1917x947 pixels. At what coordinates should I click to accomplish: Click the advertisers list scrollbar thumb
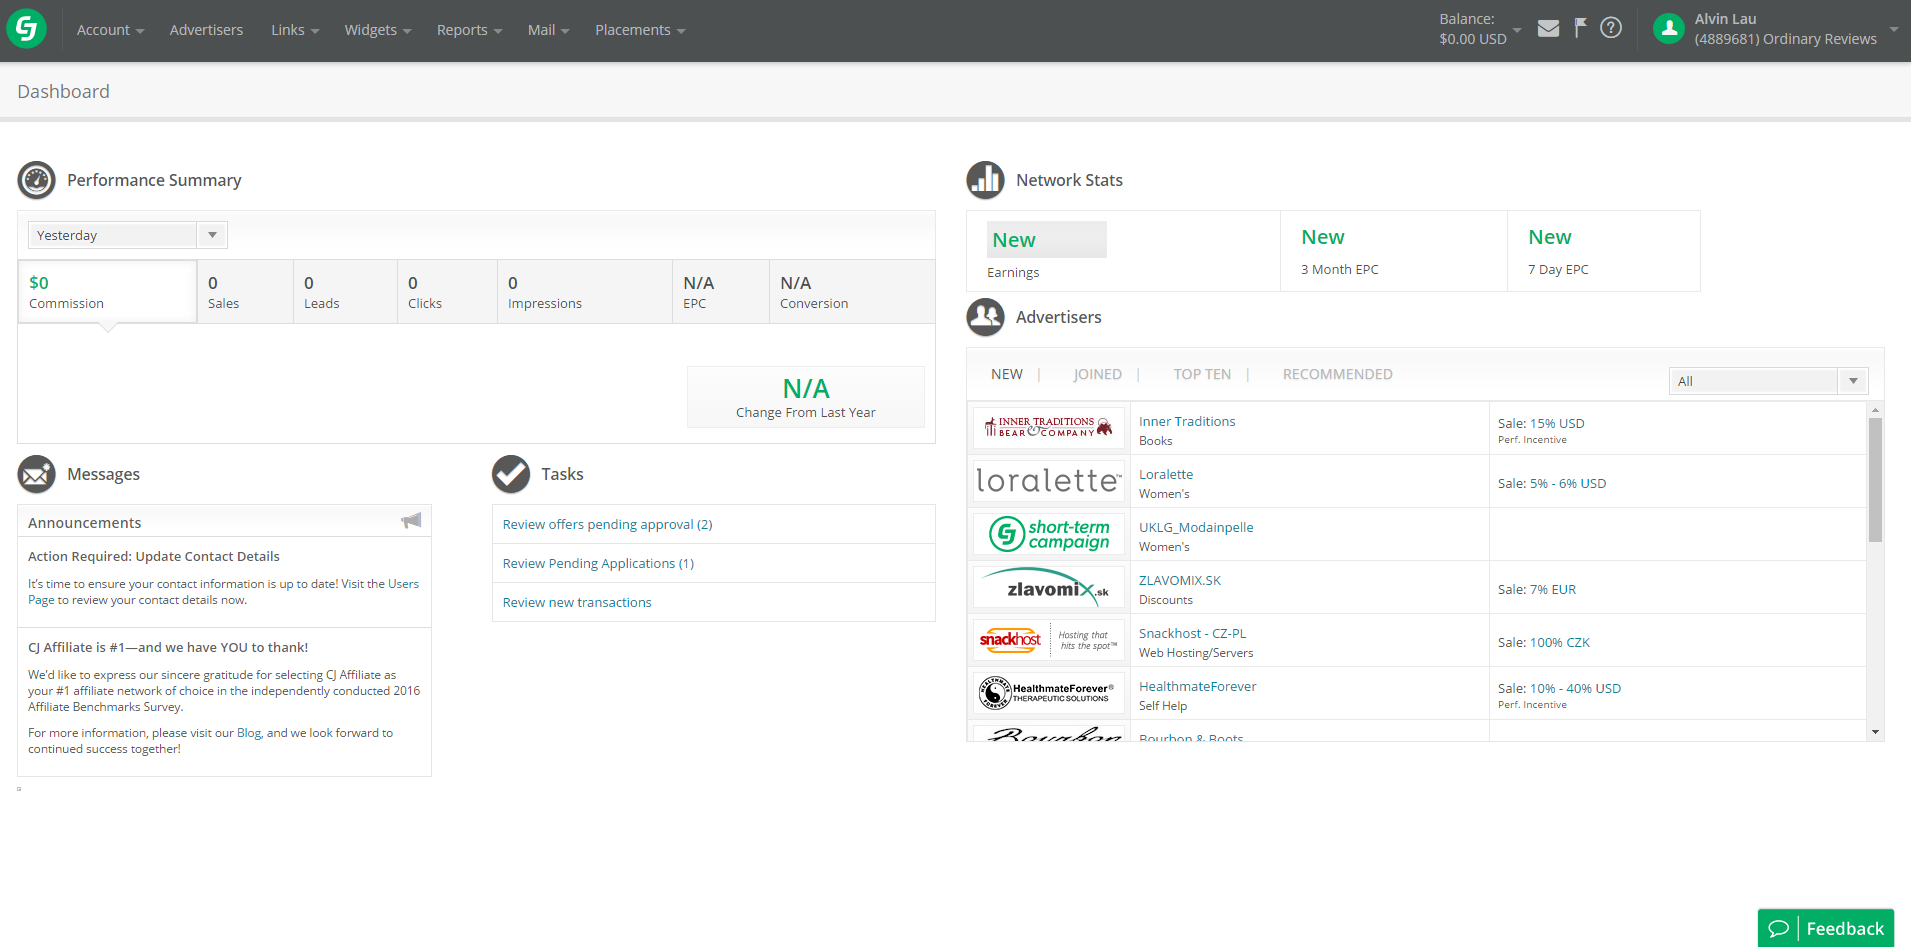click(x=1875, y=480)
